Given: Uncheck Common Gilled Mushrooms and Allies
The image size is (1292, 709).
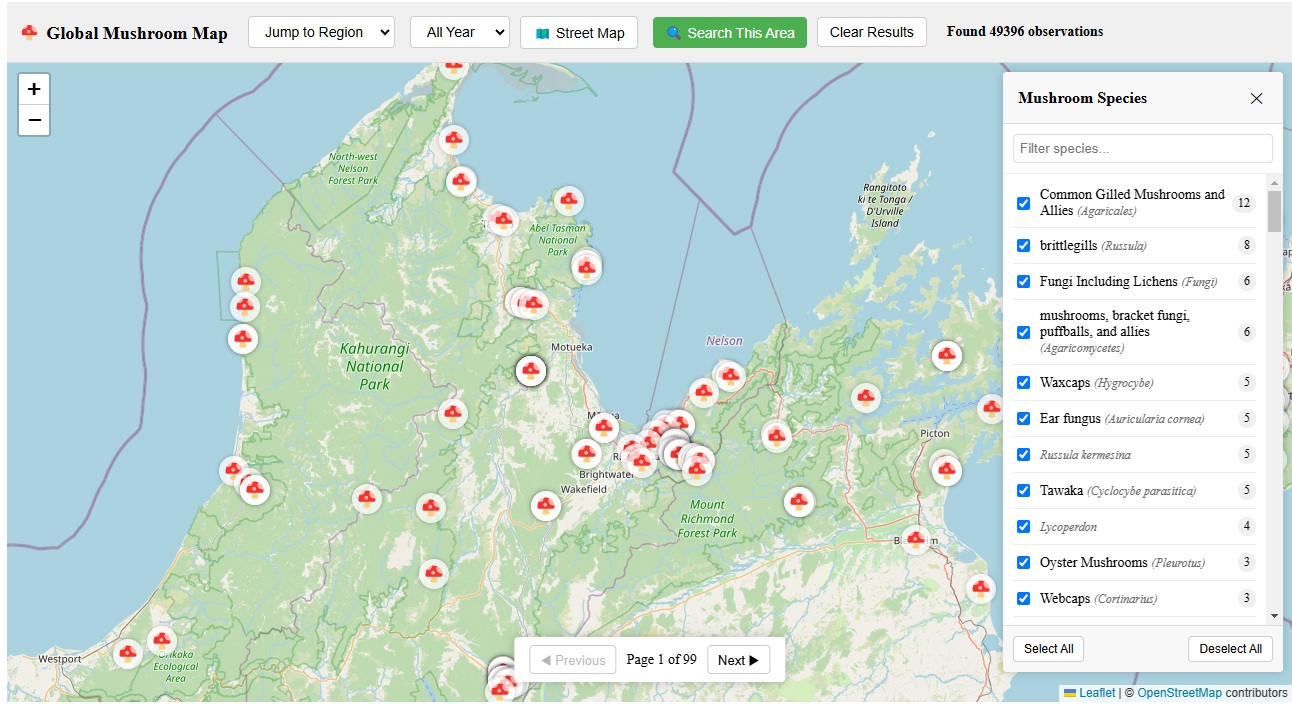Looking at the screenshot, I should click(x=1023, y=203).
